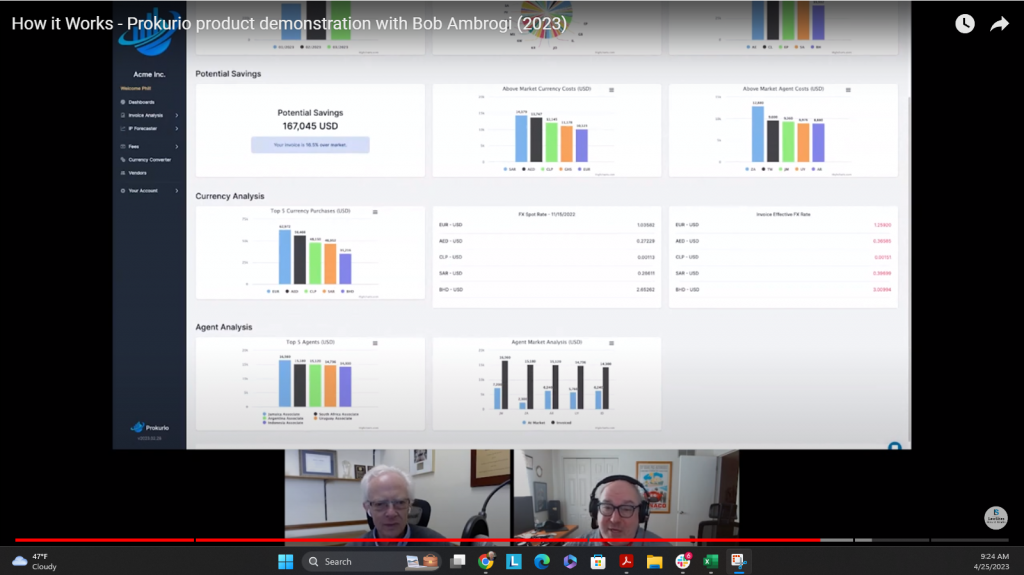Click the 167,045 USD savings figure
Screen dimensions: 1024x575
(x=310, y=126)
